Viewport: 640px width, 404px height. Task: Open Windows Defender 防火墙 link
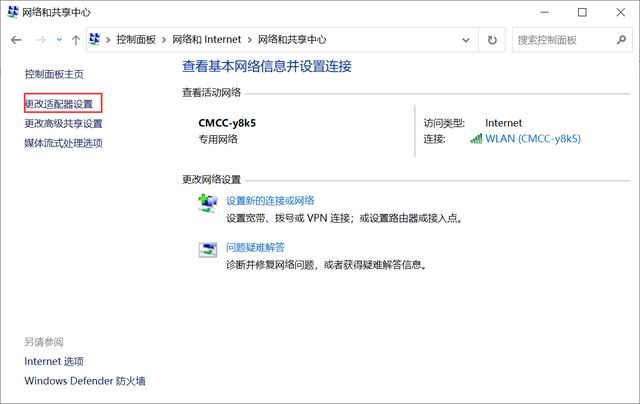point(85,381)
